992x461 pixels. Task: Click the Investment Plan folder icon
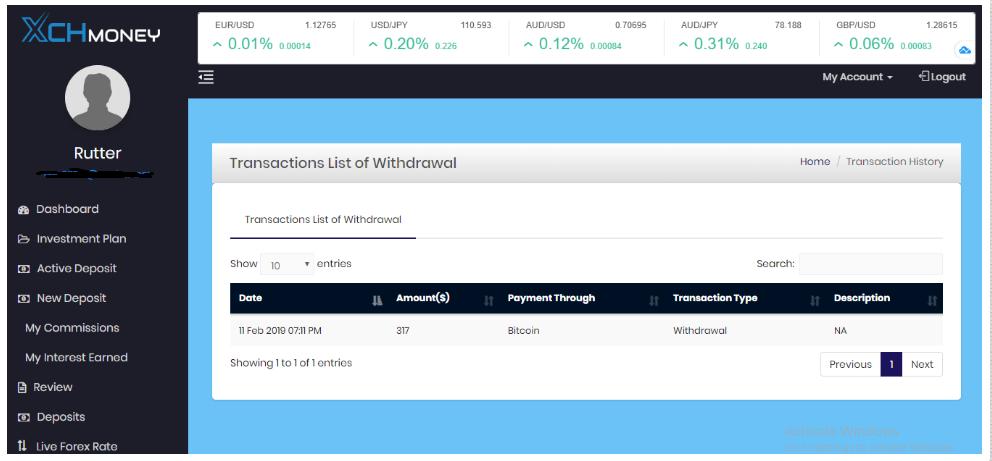(x=23, y=239)
